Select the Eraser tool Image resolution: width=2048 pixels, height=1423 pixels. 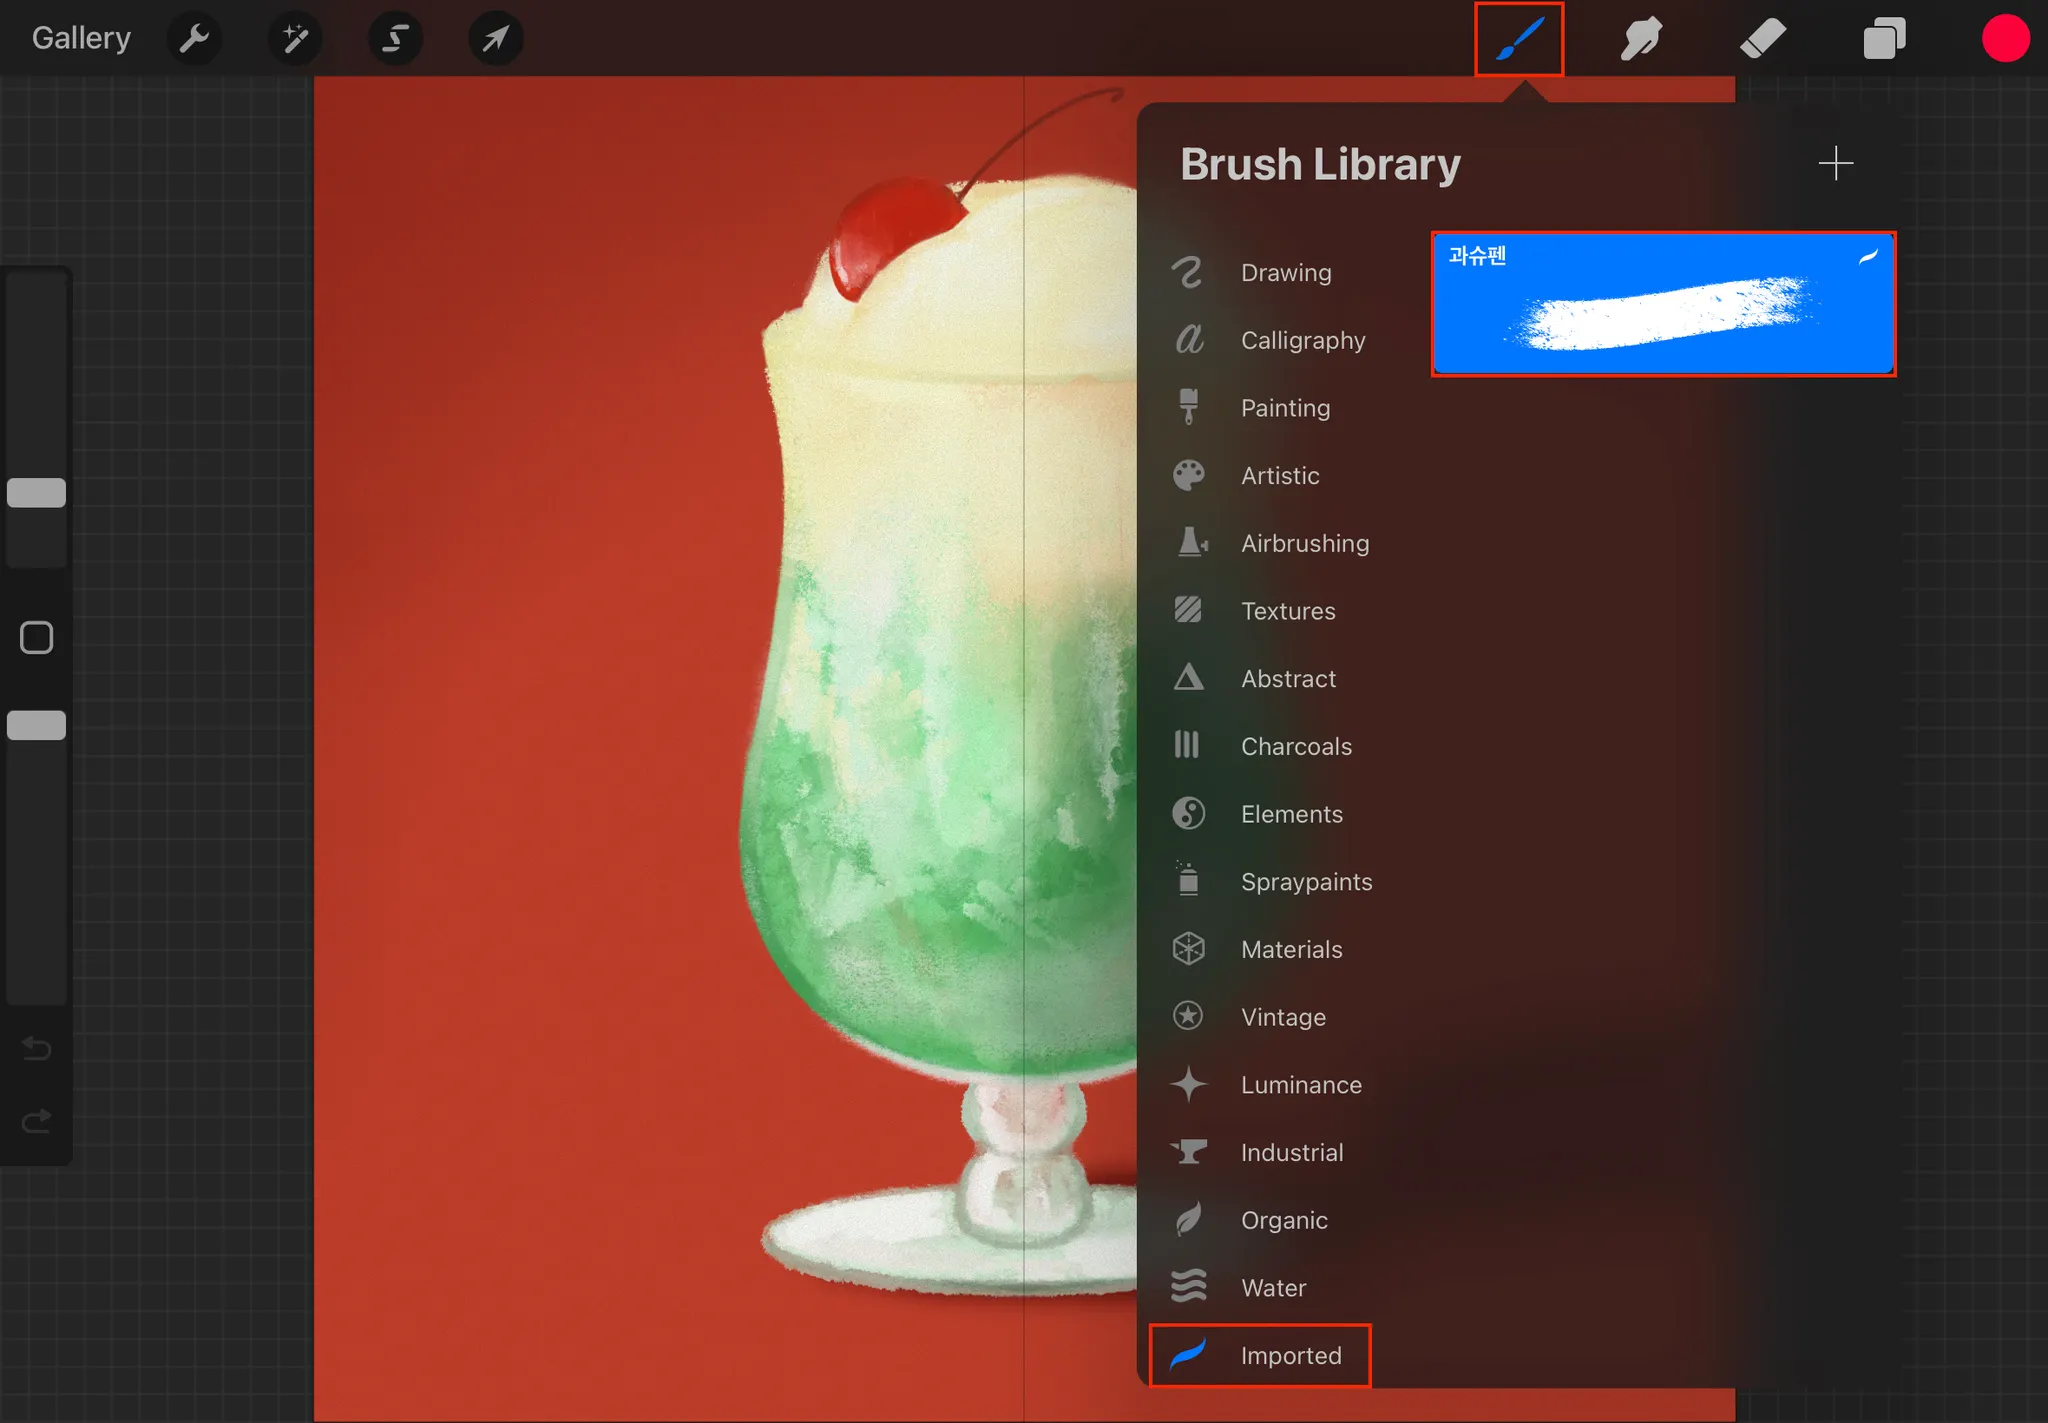(1762, 39)
